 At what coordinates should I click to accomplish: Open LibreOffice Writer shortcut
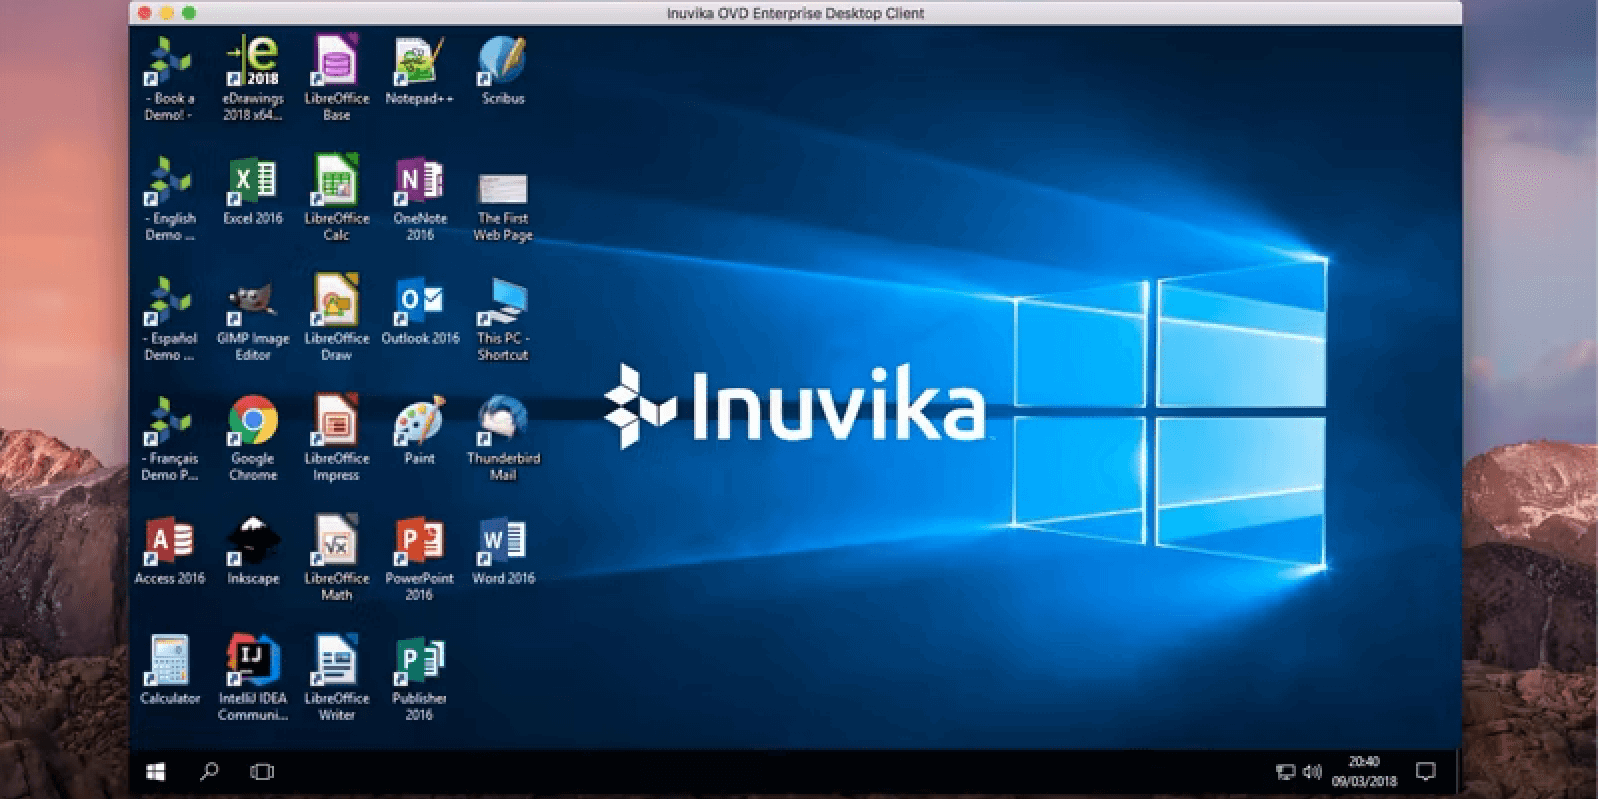(x=336, y=679)
